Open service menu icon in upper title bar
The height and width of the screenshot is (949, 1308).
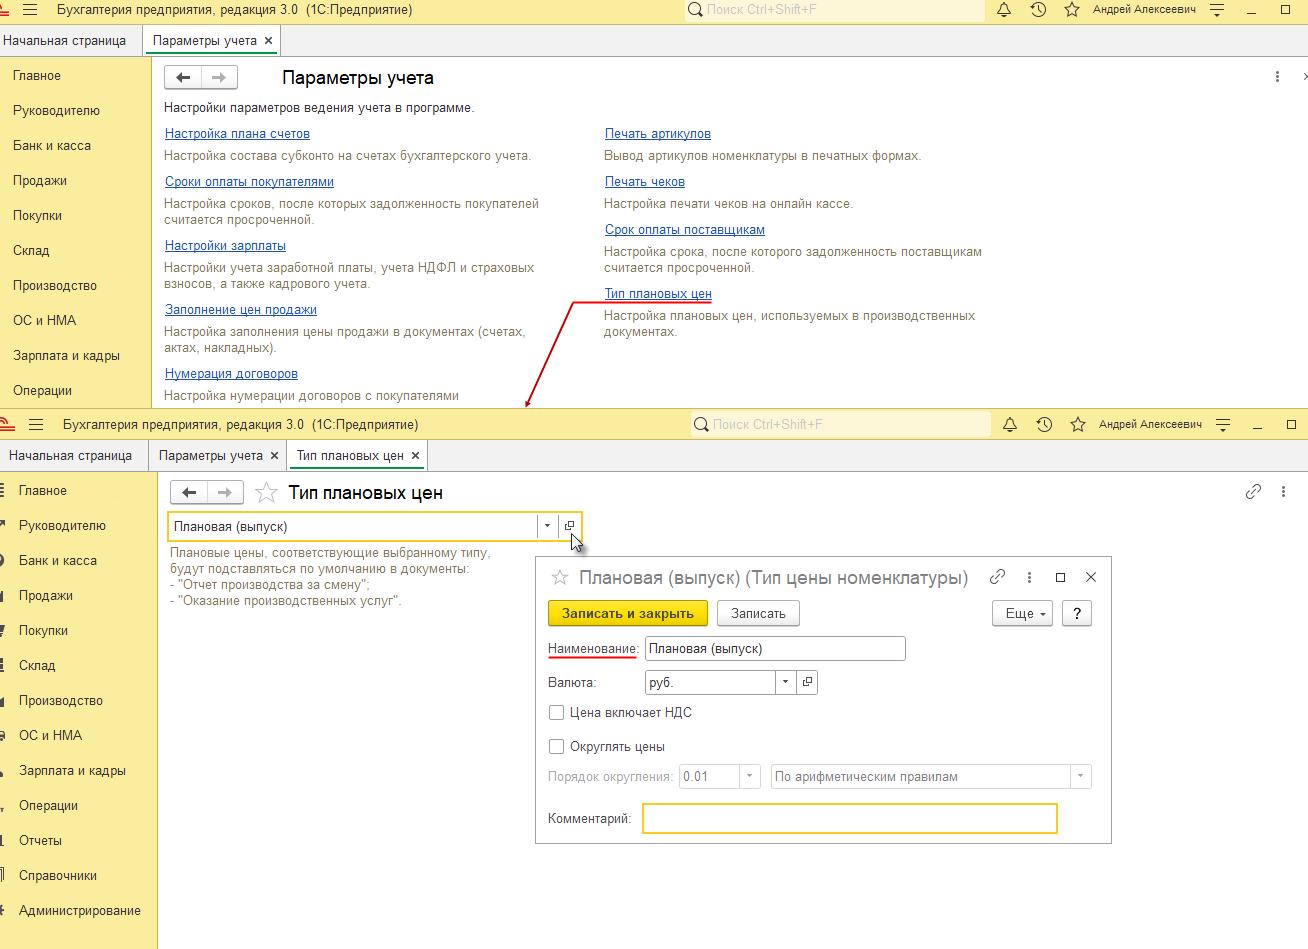[x=1217, y=10]
